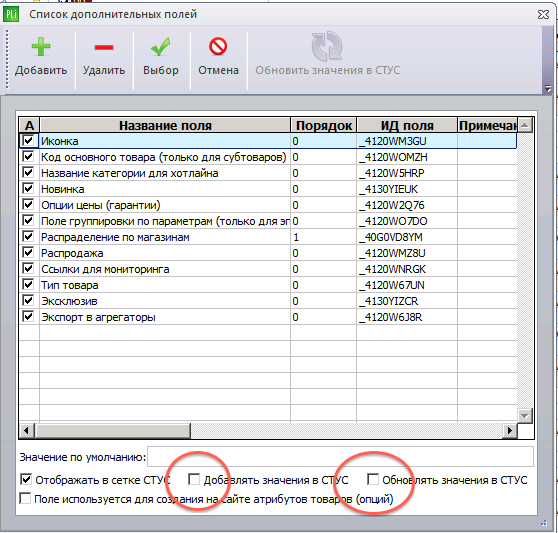Enable Обновлять значения в СТУС checkbox
Screen dimensions: 558x533
pos(373,479)
